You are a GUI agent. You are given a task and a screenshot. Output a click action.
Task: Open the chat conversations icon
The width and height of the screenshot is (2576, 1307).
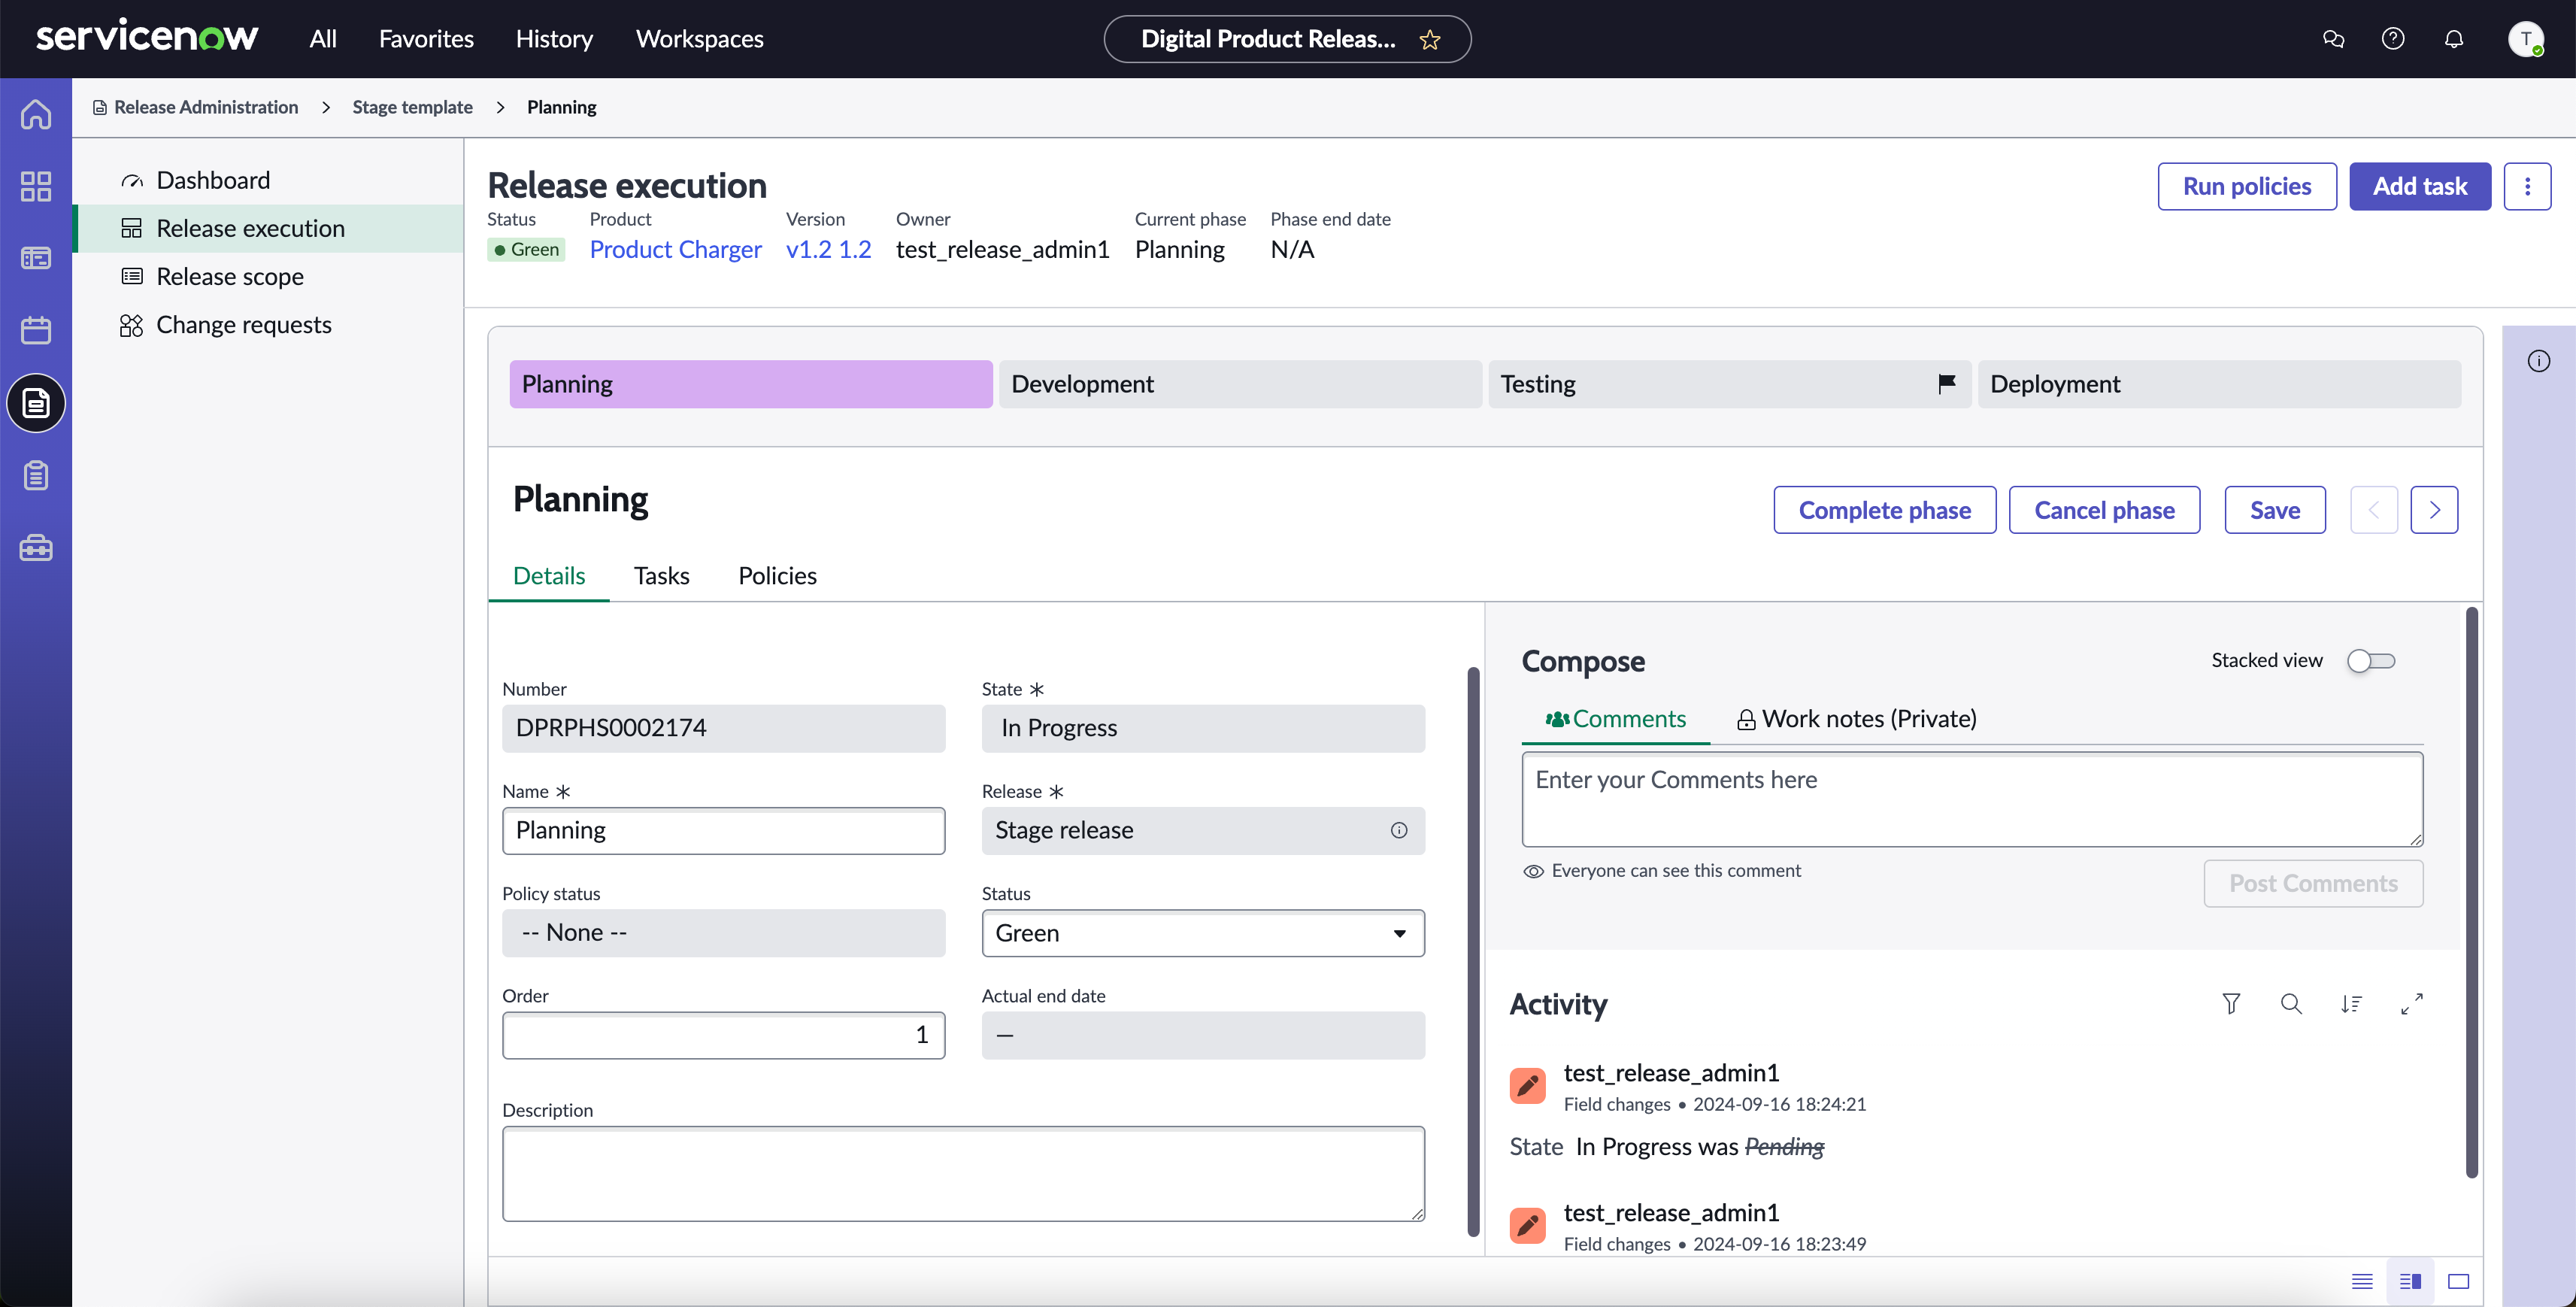(x=2333, y=39)
